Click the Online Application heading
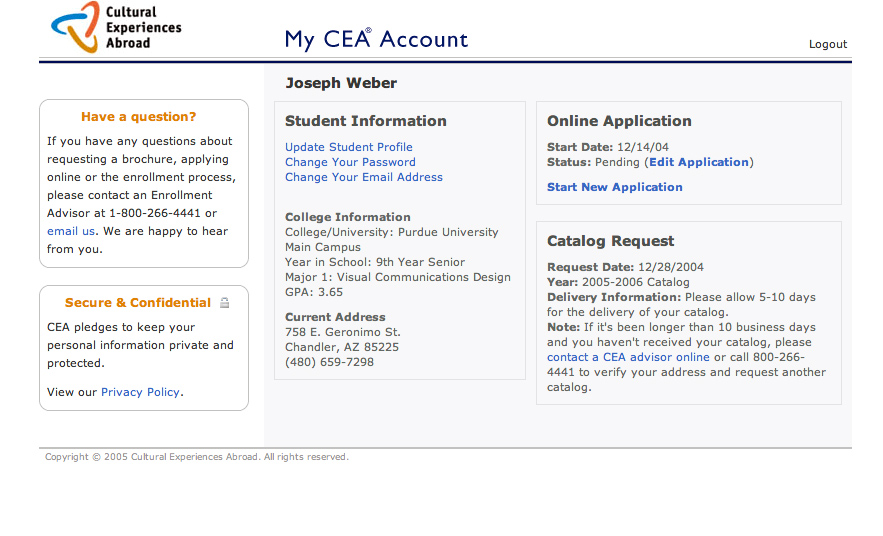 (619, 121)
